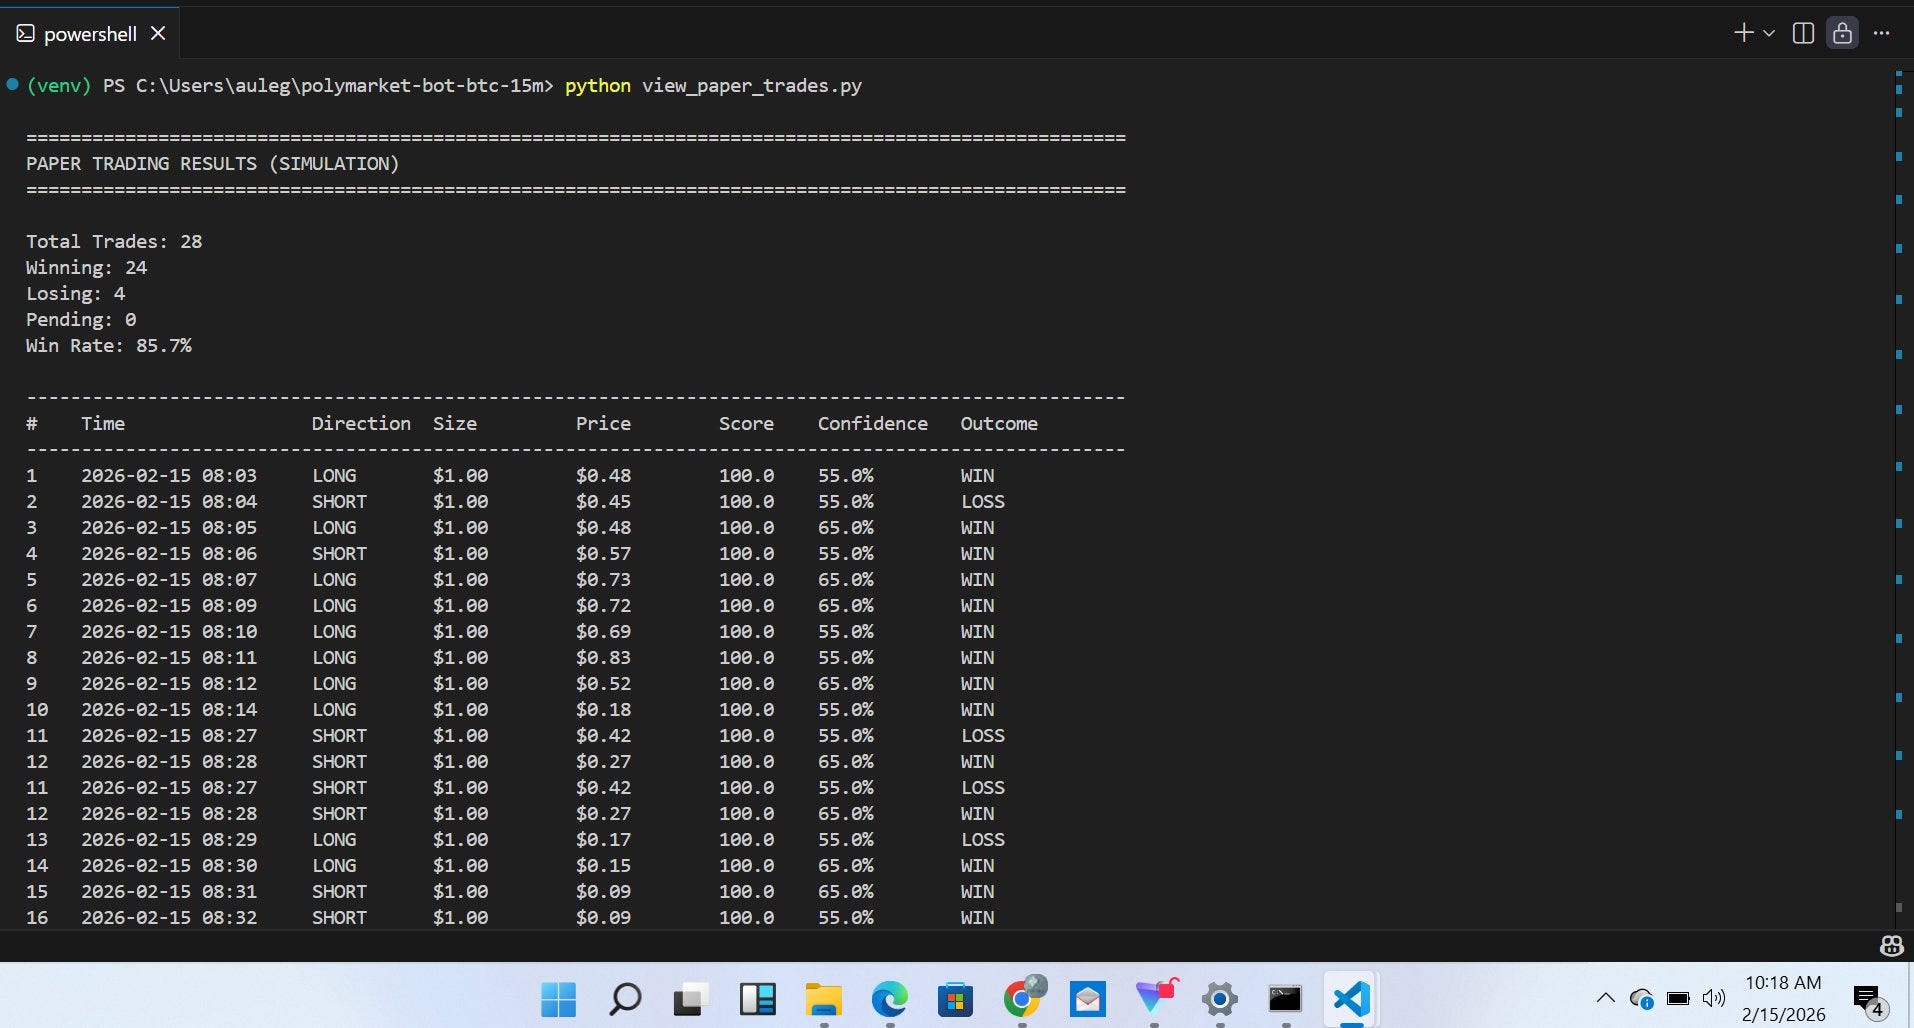Click the terminal scrollbar on the right edge
Viewport: 1914px width, 1028px height.
pos(1897,500)
